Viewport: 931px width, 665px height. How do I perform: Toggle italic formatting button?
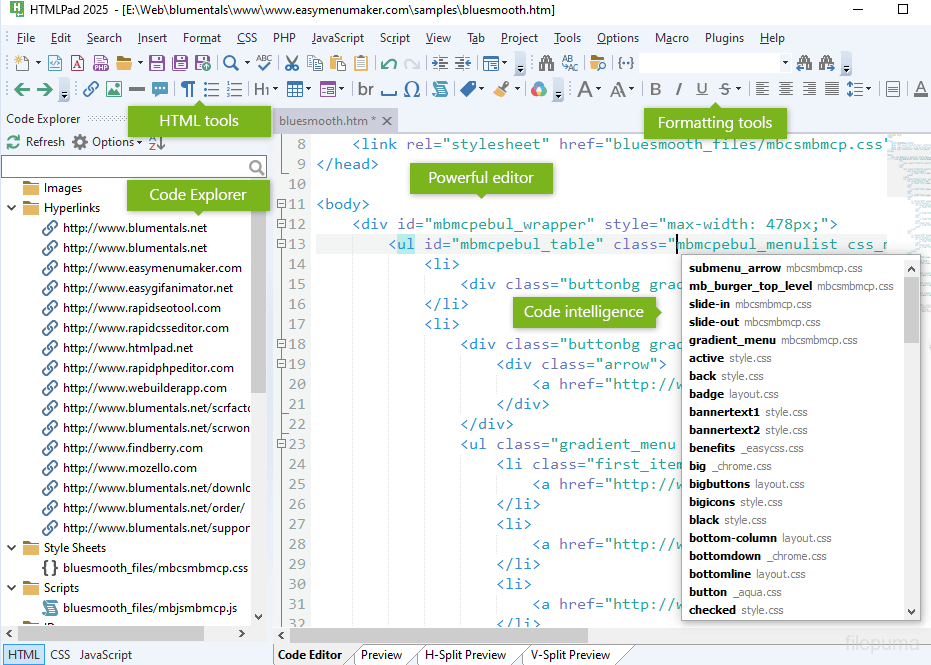coord(679,89)
